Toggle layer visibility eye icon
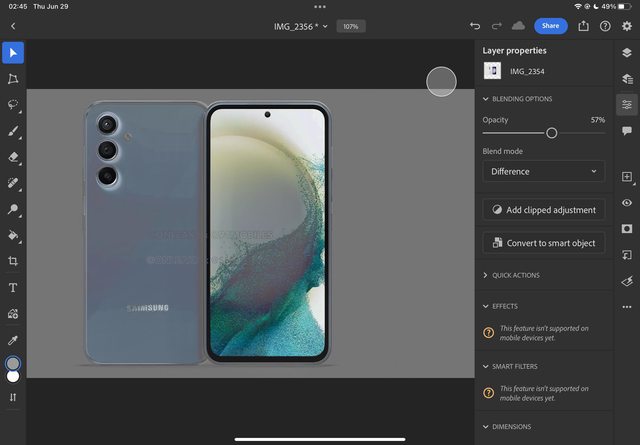640x445 pixels. (627, 203)
